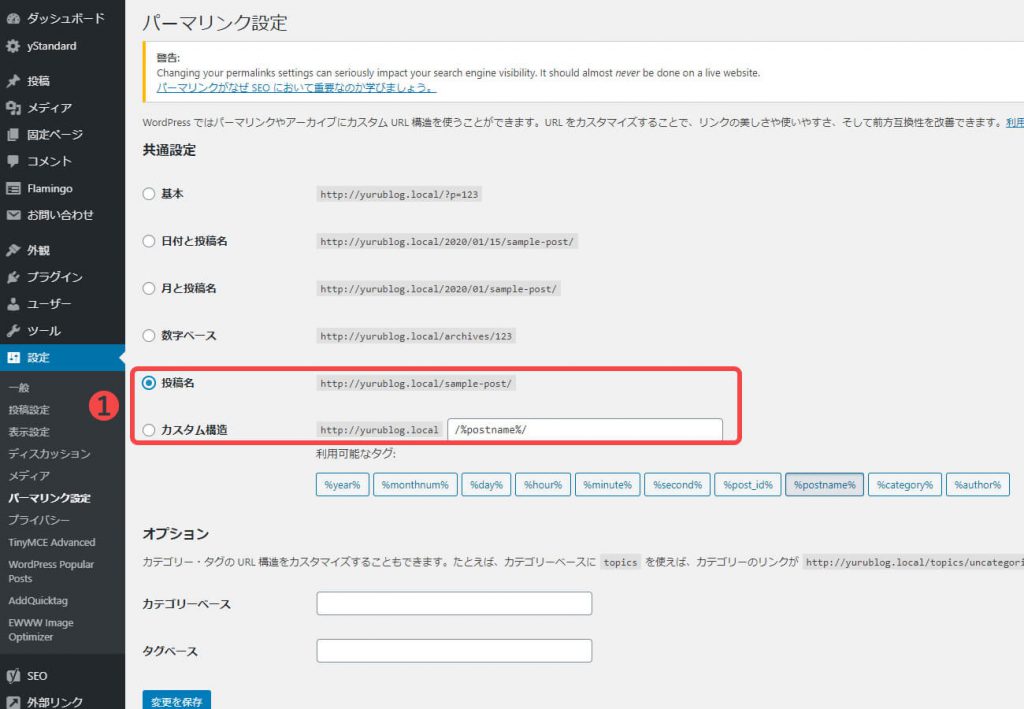The image size is (1024, 709).
Task: Open the メディア media icon in sidebar
Action: tap(13, 108)
